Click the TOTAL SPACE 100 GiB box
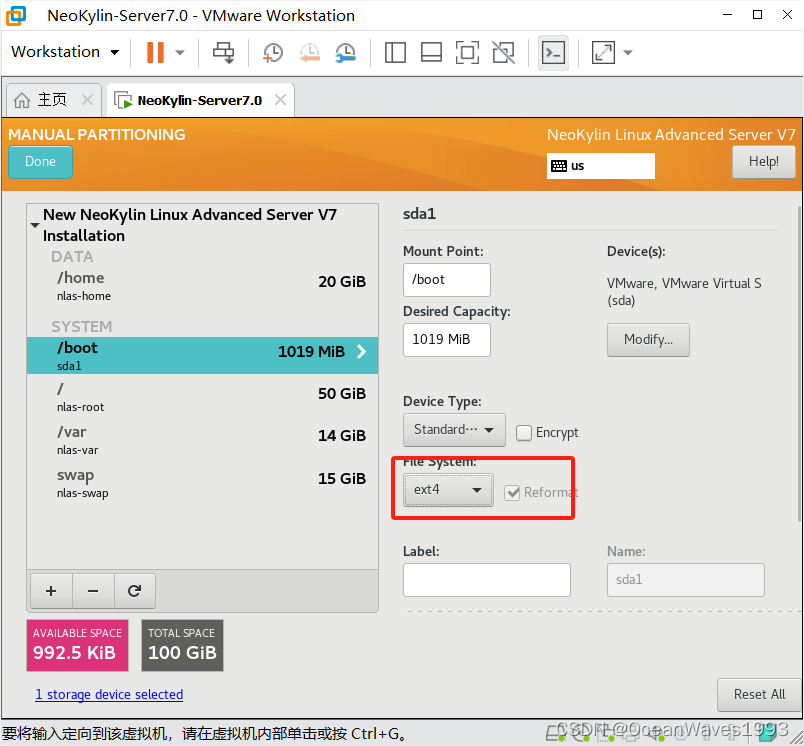Screen dimensions: 804x746 tap(182, 646)
